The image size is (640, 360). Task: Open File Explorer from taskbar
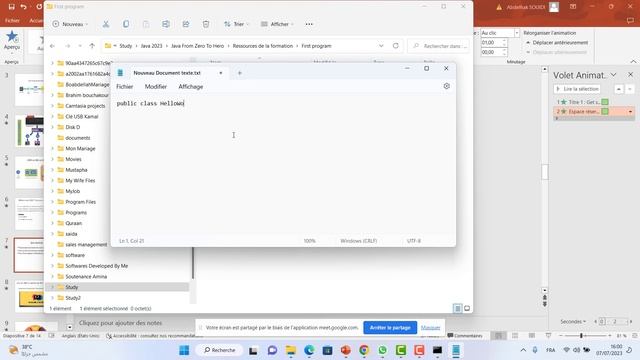coord(291,350)
